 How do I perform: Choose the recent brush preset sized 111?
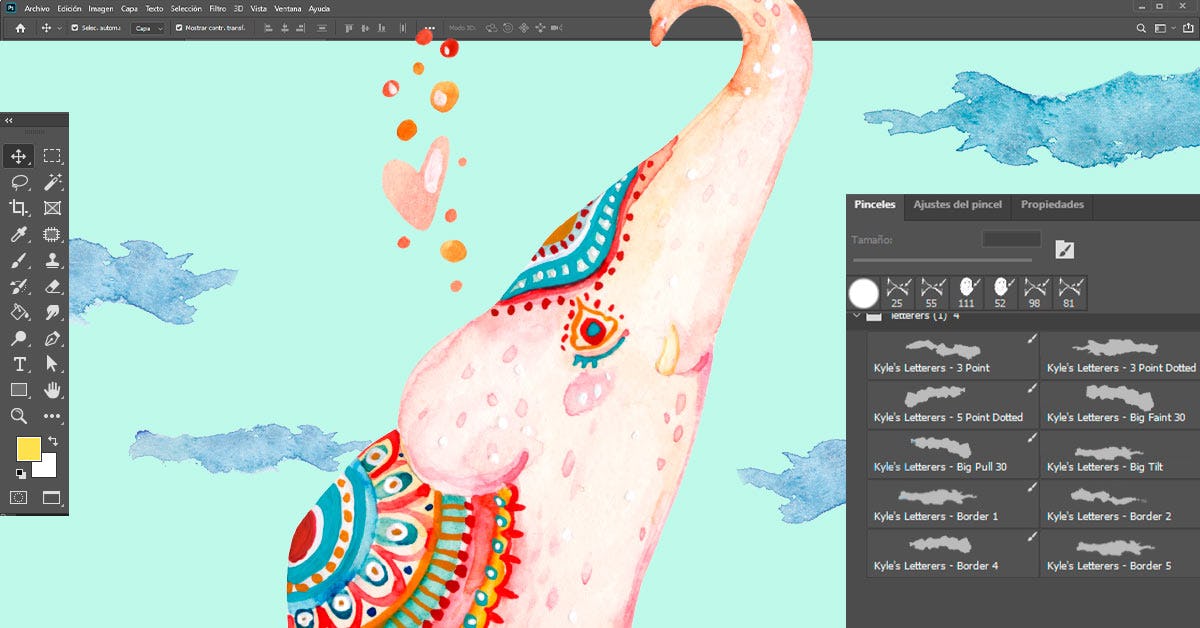coord(966,293)
